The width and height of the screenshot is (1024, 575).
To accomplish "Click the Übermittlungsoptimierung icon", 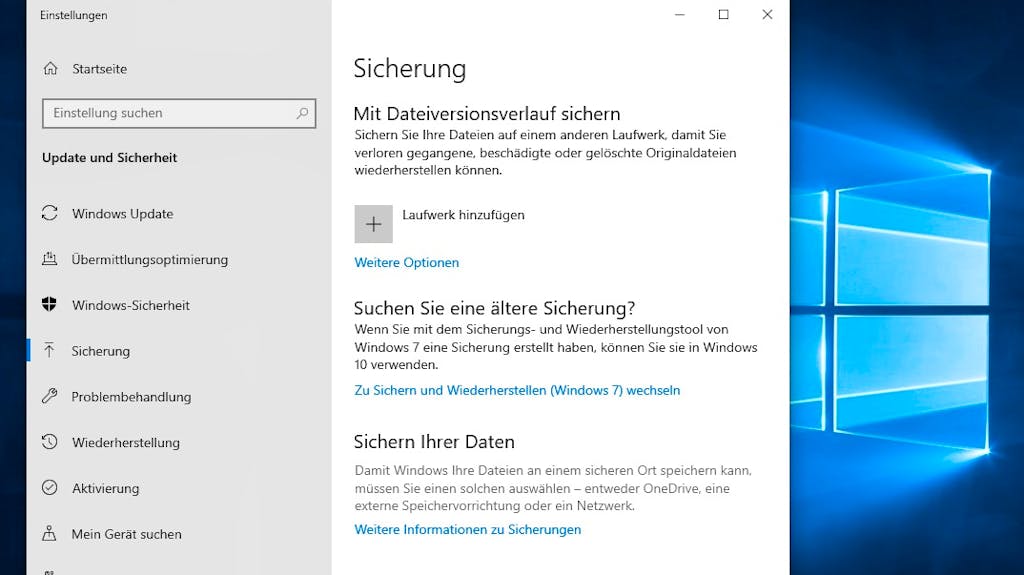I will click(50, 259).
